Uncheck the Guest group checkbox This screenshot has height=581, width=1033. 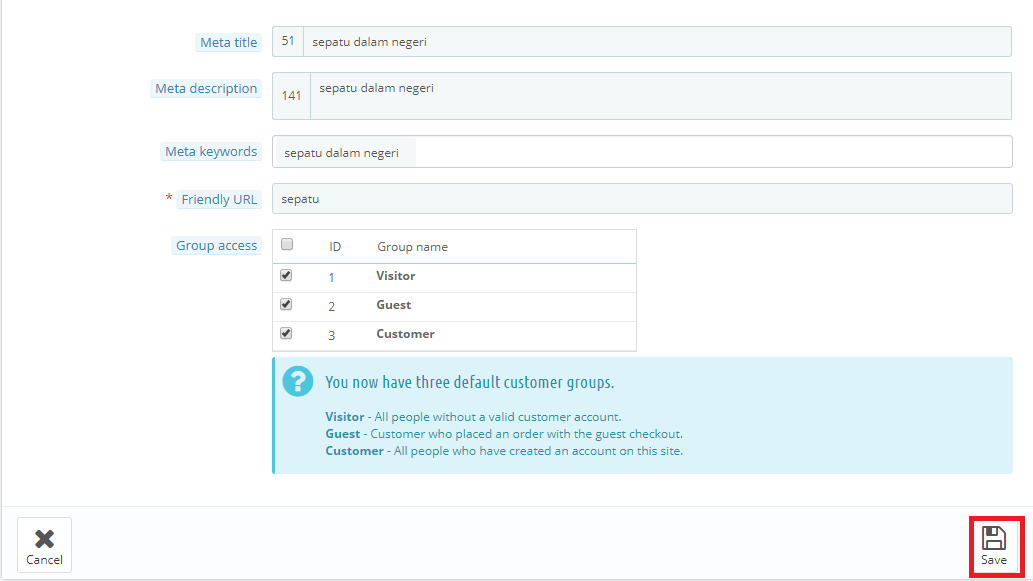click(x=287, y=304)
